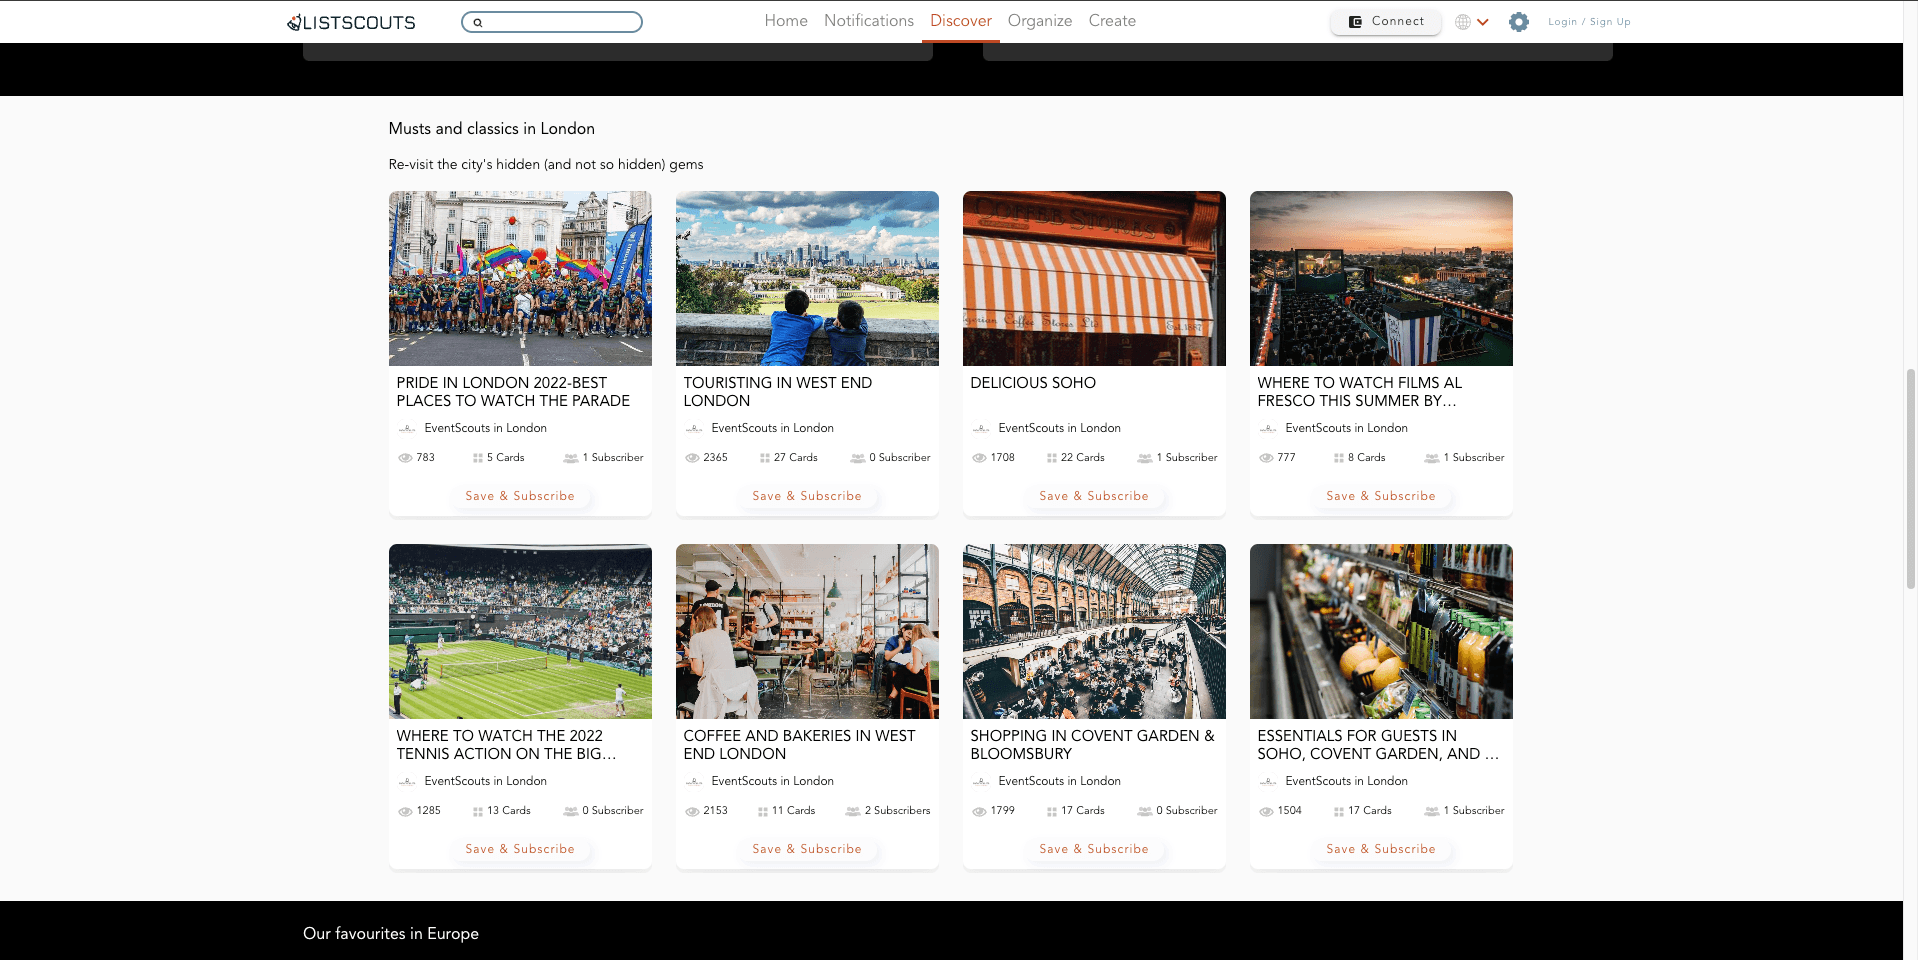Click the ListScouts logo
Screen dimensions: 1918x960
351,22
